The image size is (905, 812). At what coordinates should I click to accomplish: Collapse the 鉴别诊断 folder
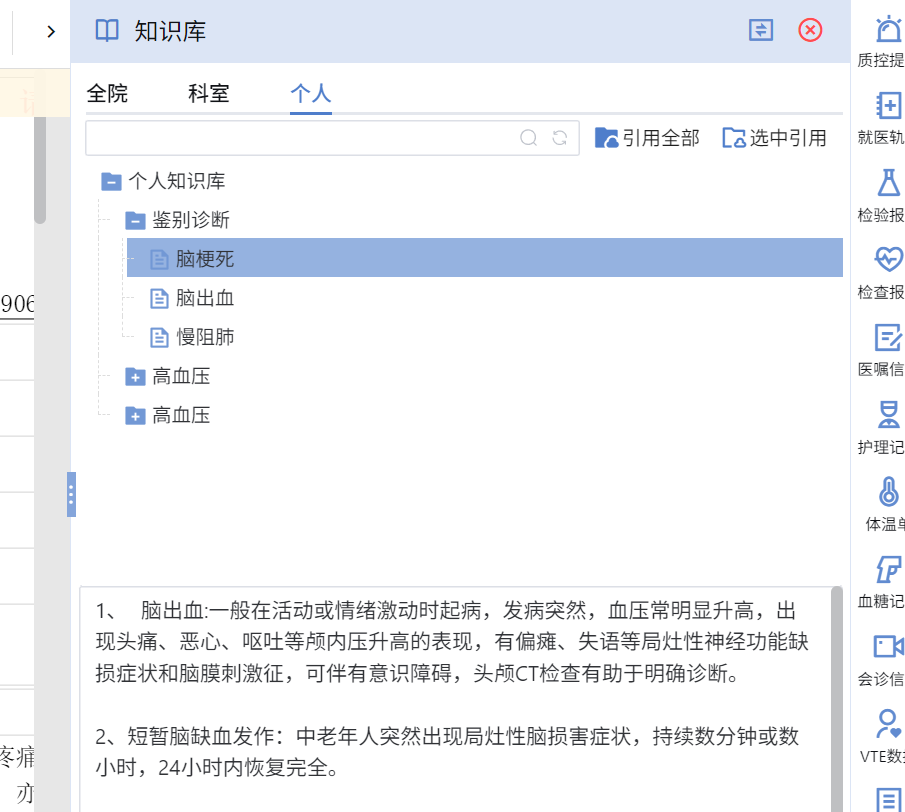click(135, 220)
